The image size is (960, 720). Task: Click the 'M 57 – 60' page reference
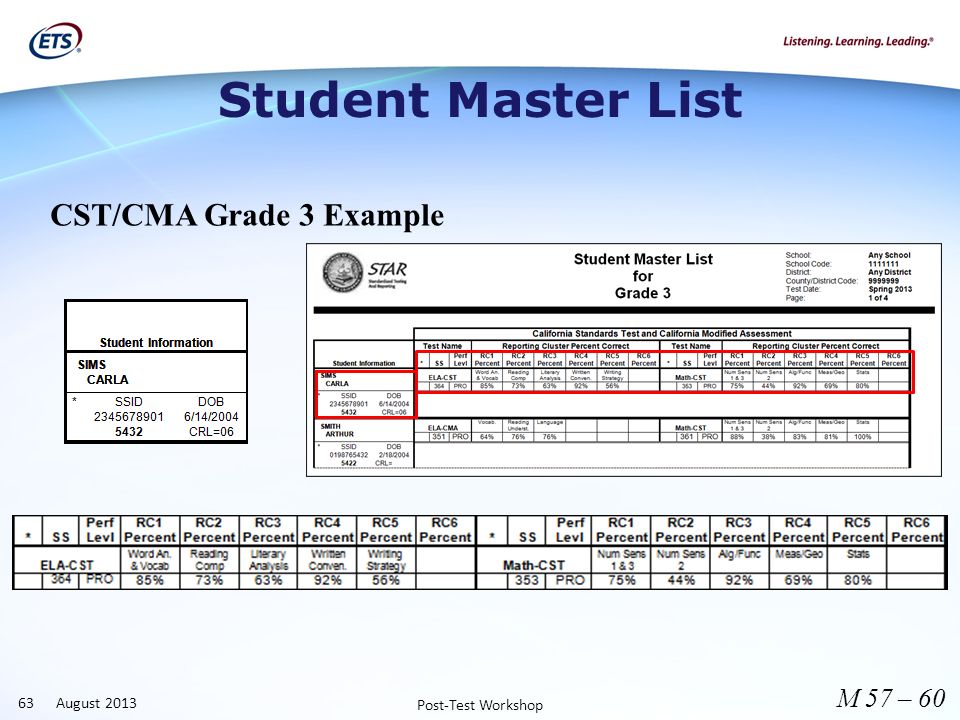pyautogui.click(x=890, y=698)
